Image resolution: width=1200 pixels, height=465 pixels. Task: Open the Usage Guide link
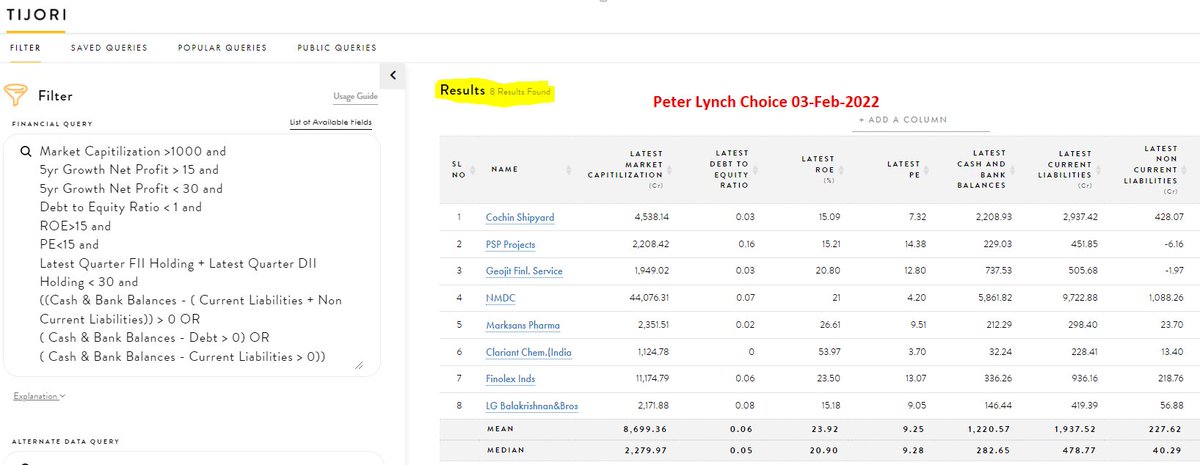[x=355, y=97]
